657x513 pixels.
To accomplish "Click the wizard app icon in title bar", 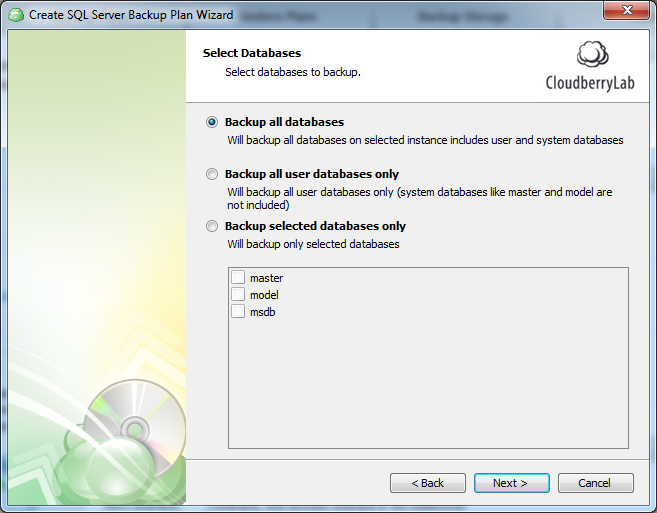I will pyautogui.click(x=15, y=15).
